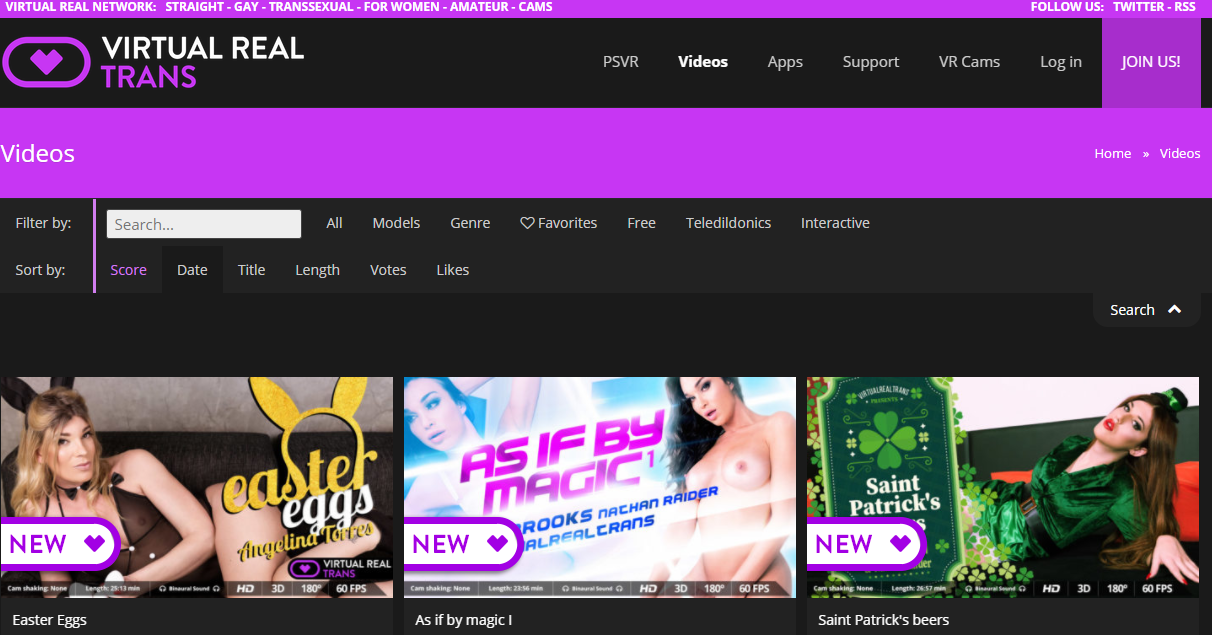Image resolution: width=1212 pixels, height=635 pixels.
Task: Enable the Interactive filter
Action: tap(835, 222)
